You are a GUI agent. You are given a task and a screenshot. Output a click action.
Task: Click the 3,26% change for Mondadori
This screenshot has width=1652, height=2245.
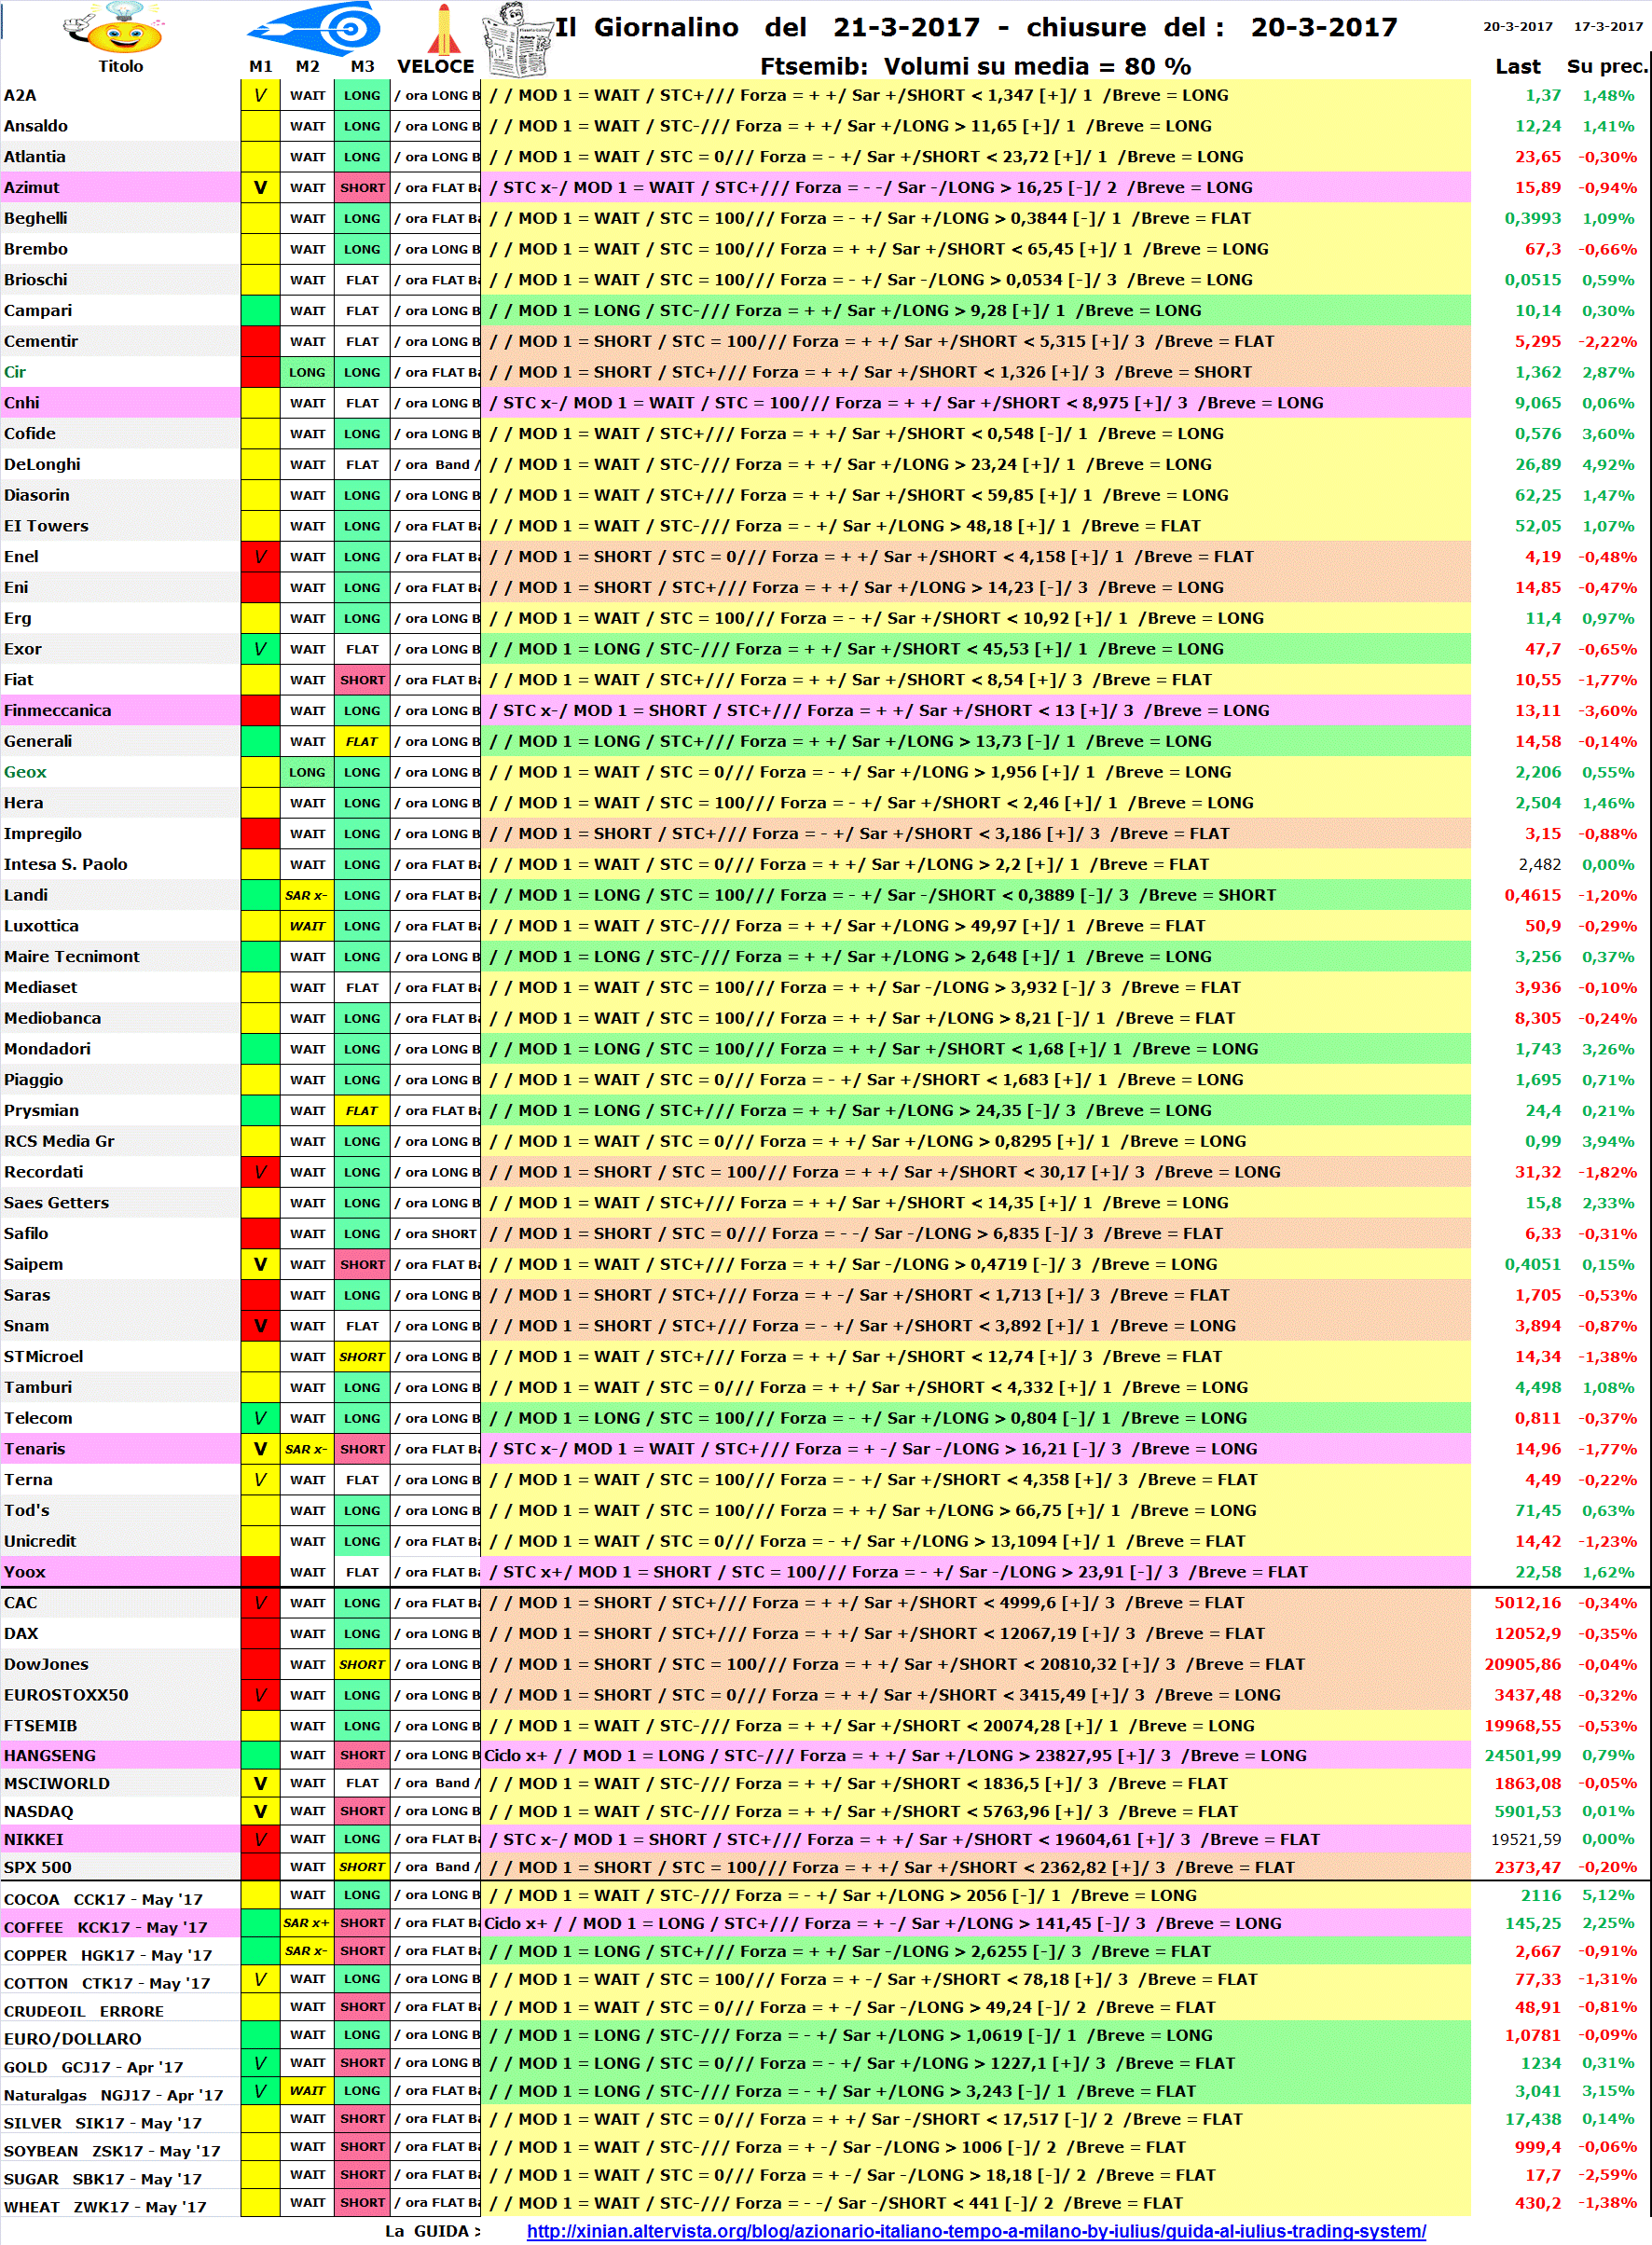(x=1608, y=1049)
